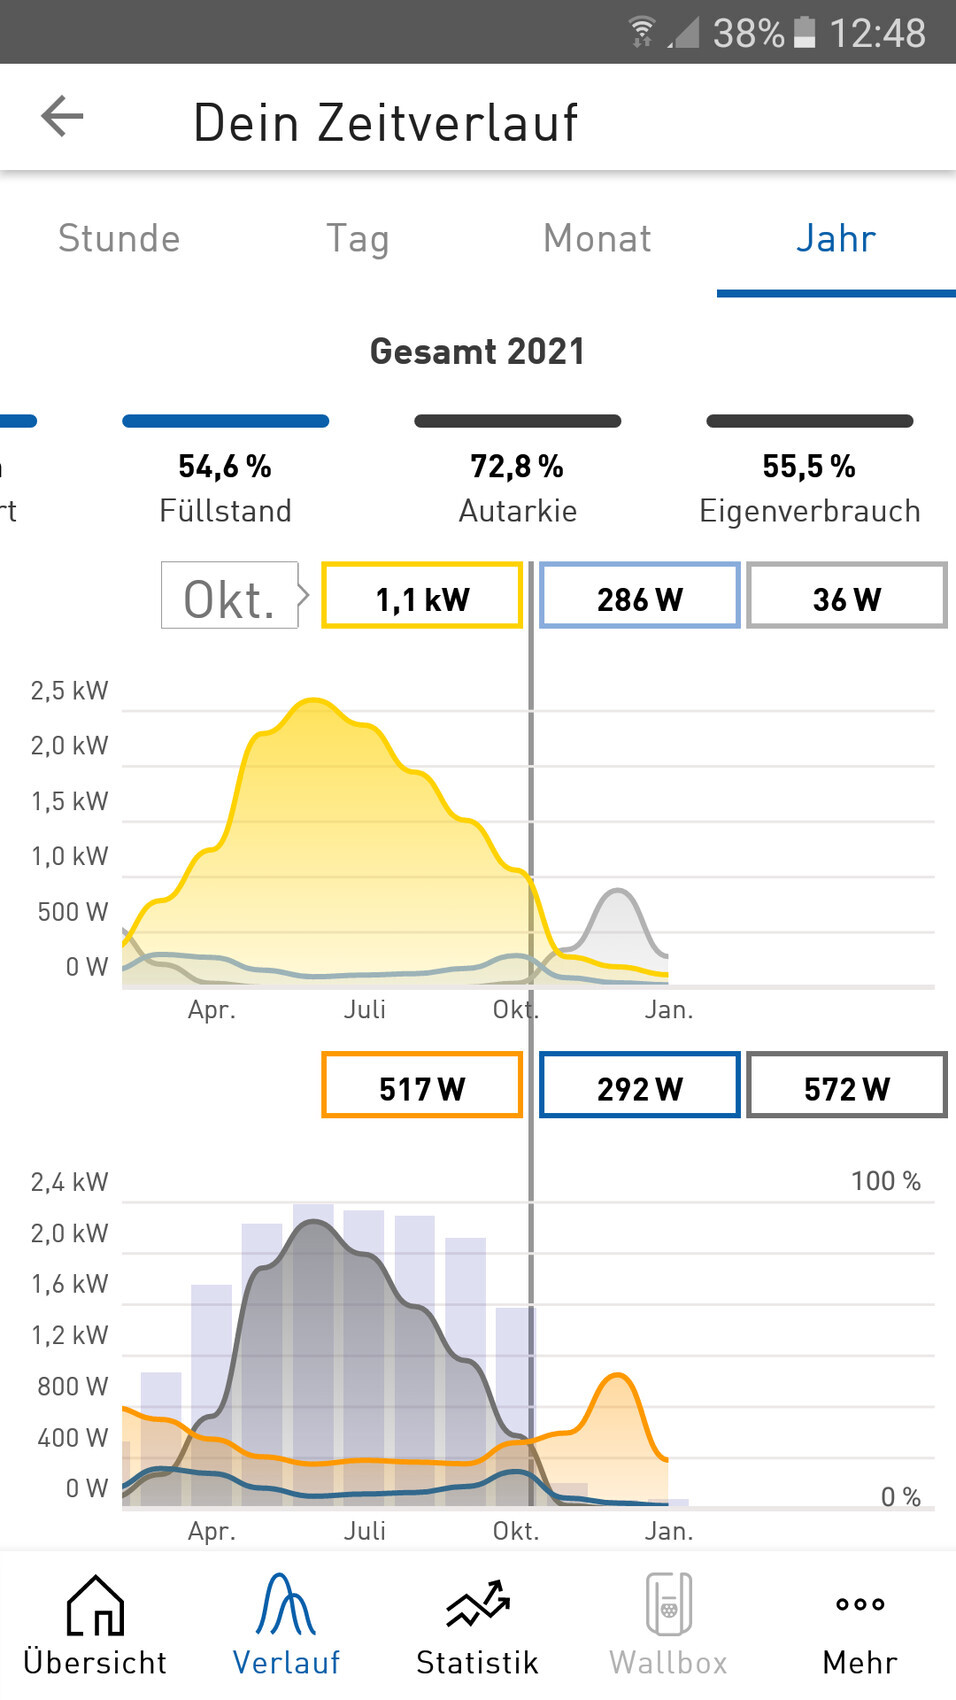Image resolution: width=956 pixels, height=1700 pixels.
Task: Tap the Wi-Fi status icon
Action: tap(642, 33)
